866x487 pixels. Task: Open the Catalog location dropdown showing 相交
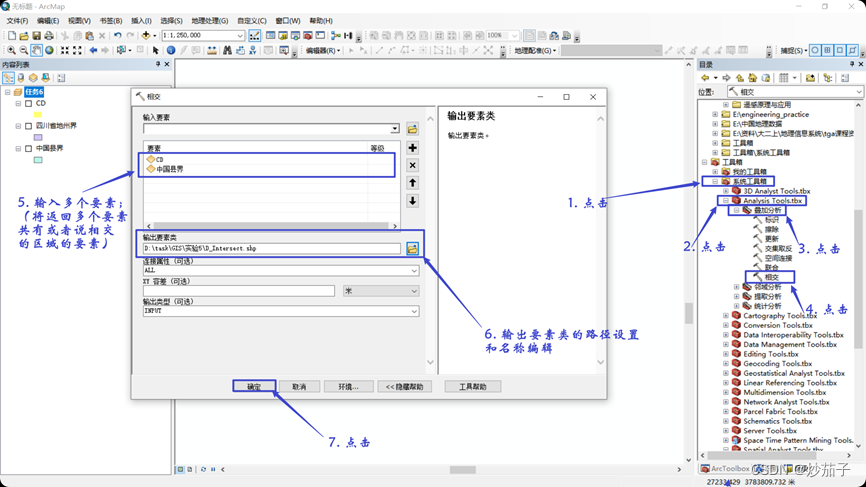[x=859, y=92]
